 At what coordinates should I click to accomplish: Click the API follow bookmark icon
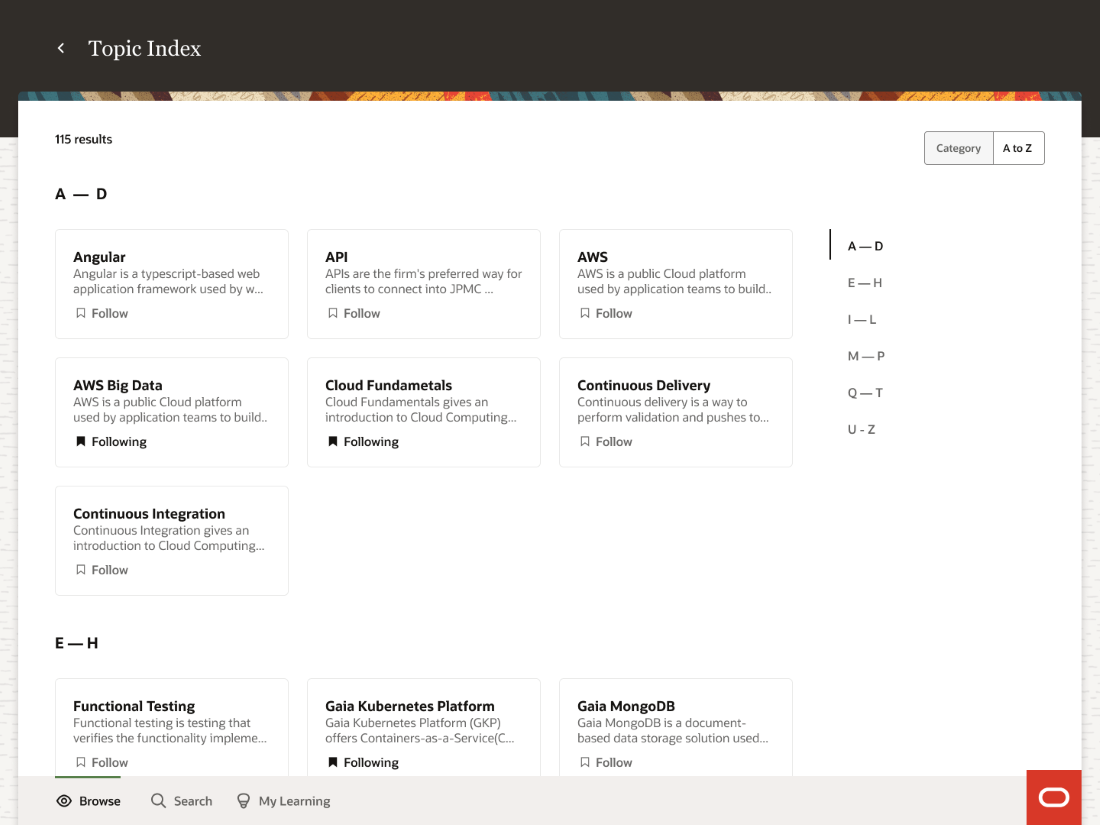coord(333,313)
